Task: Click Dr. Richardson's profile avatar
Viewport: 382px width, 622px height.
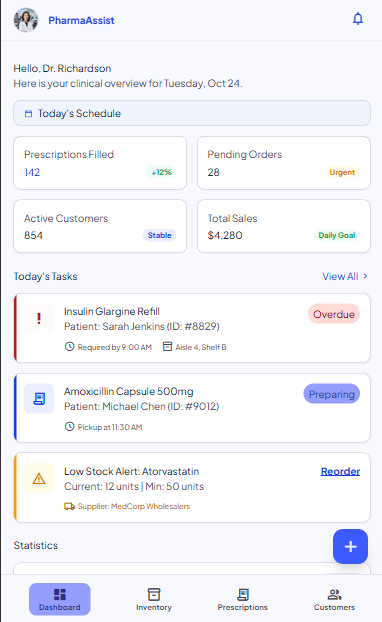Action: (26, 20)
